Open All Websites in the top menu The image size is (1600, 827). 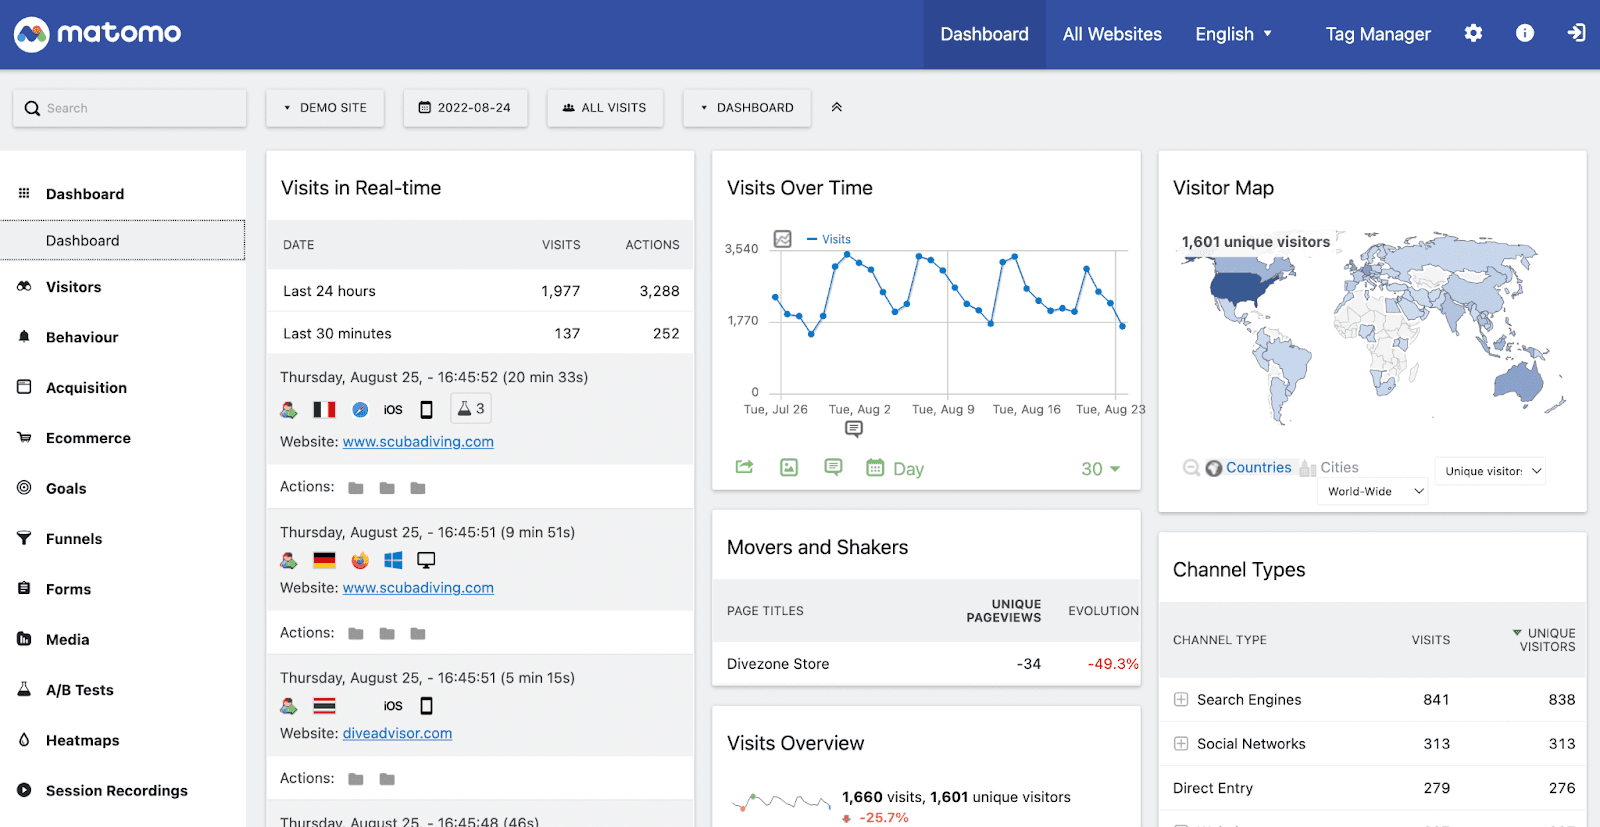1112,34
